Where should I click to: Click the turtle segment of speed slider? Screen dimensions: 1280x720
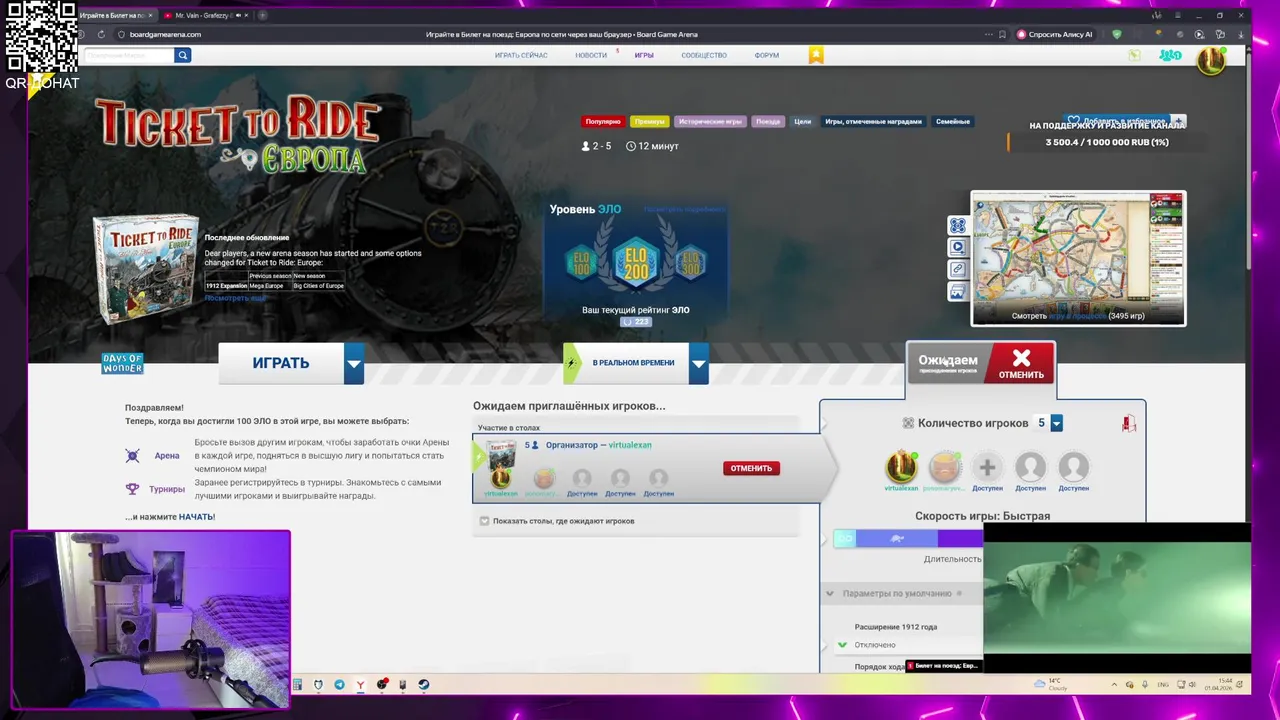[897, 539]
